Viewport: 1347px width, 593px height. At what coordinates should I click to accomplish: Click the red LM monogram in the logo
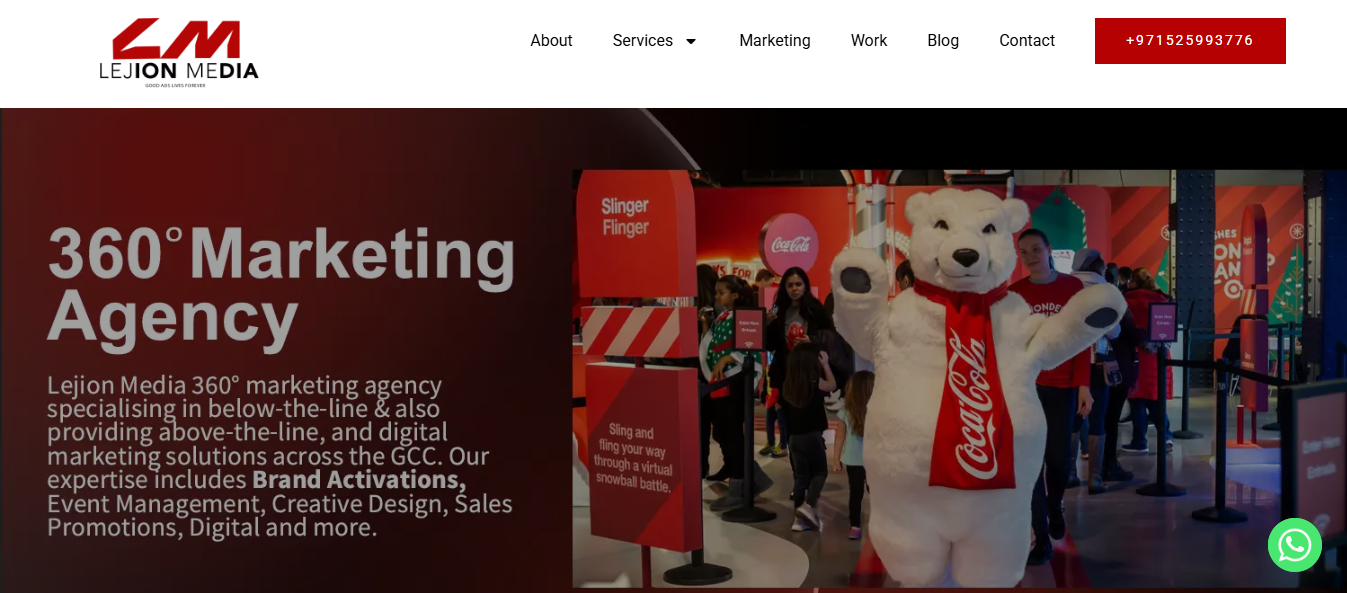177,38
